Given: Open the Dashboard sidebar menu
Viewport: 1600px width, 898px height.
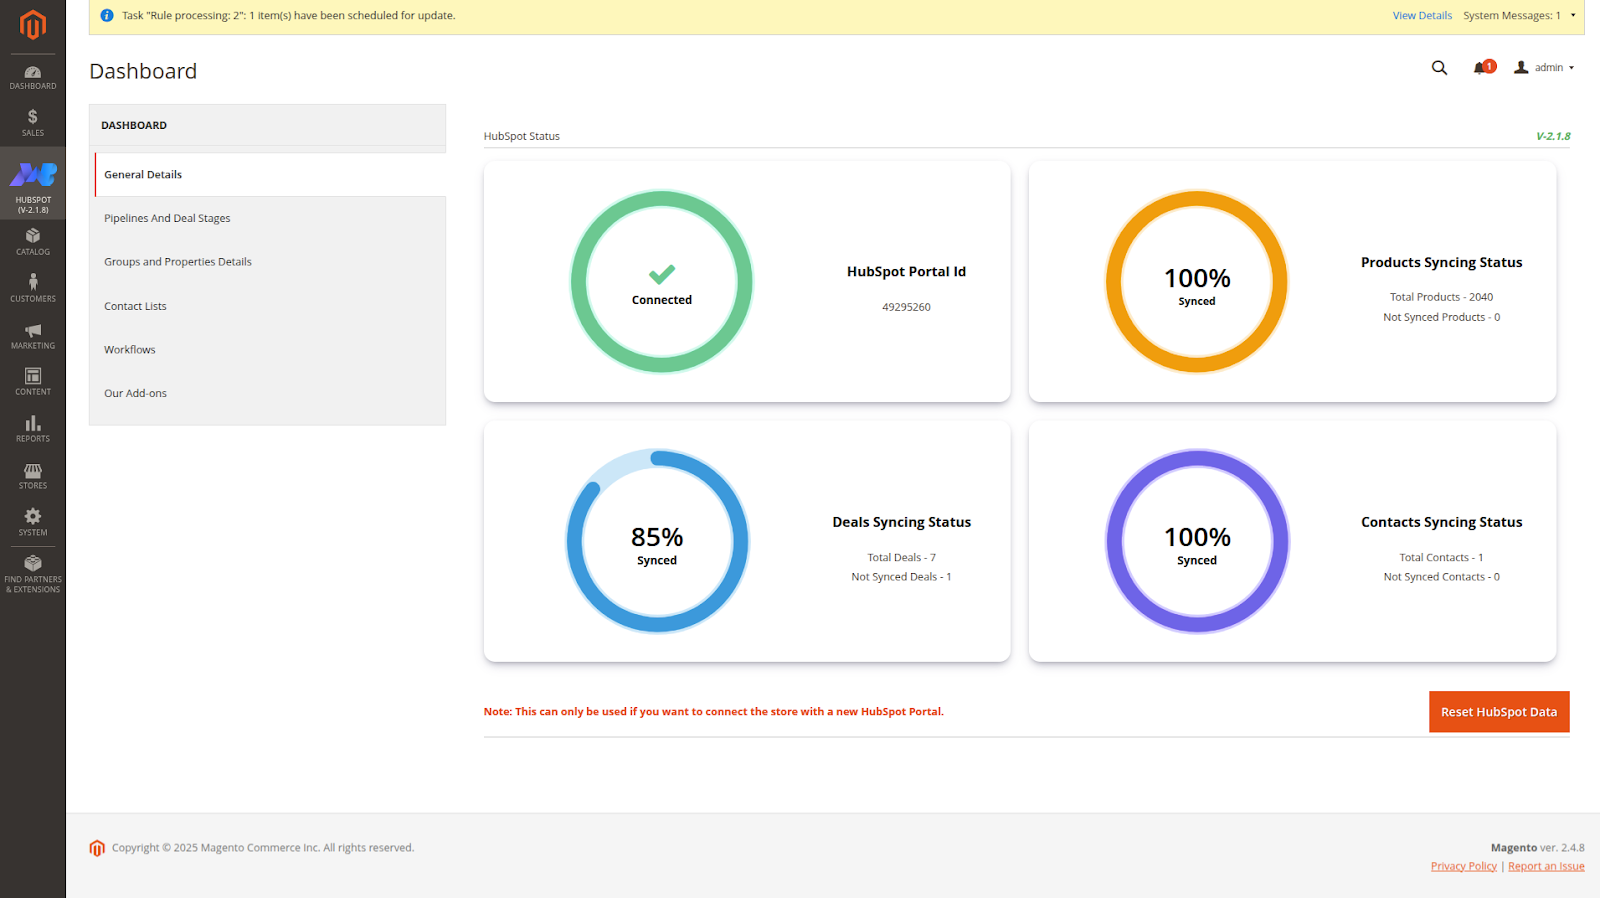Looking at the screenshot, I should tap(33, 77).
